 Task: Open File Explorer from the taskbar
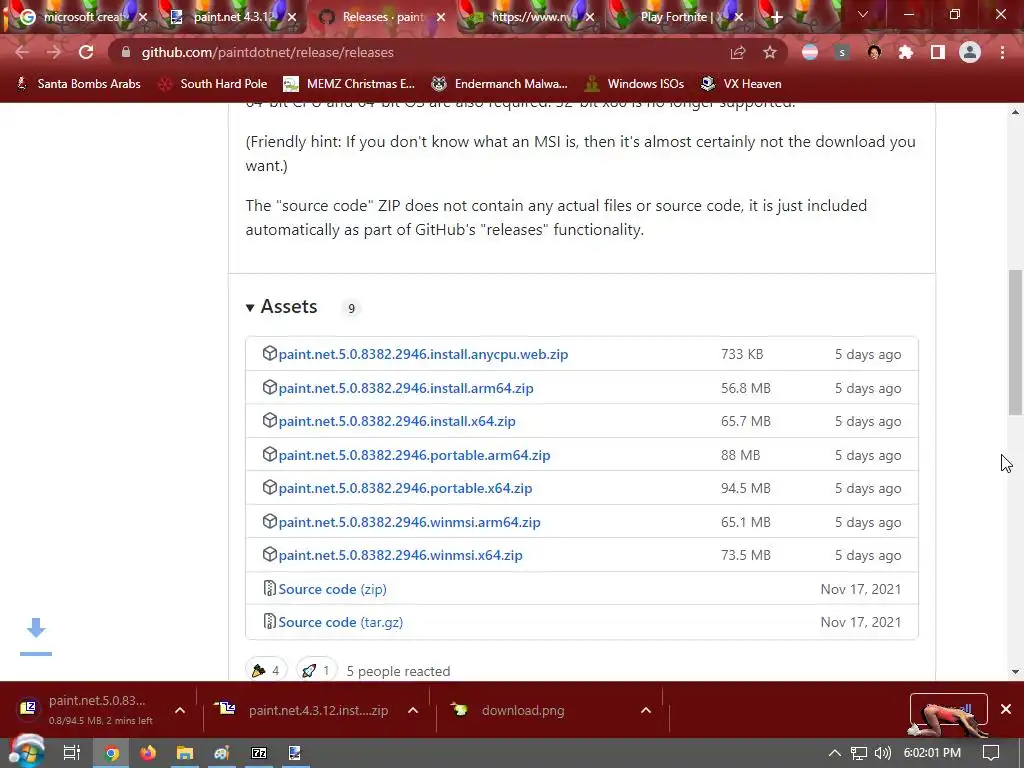185,753
